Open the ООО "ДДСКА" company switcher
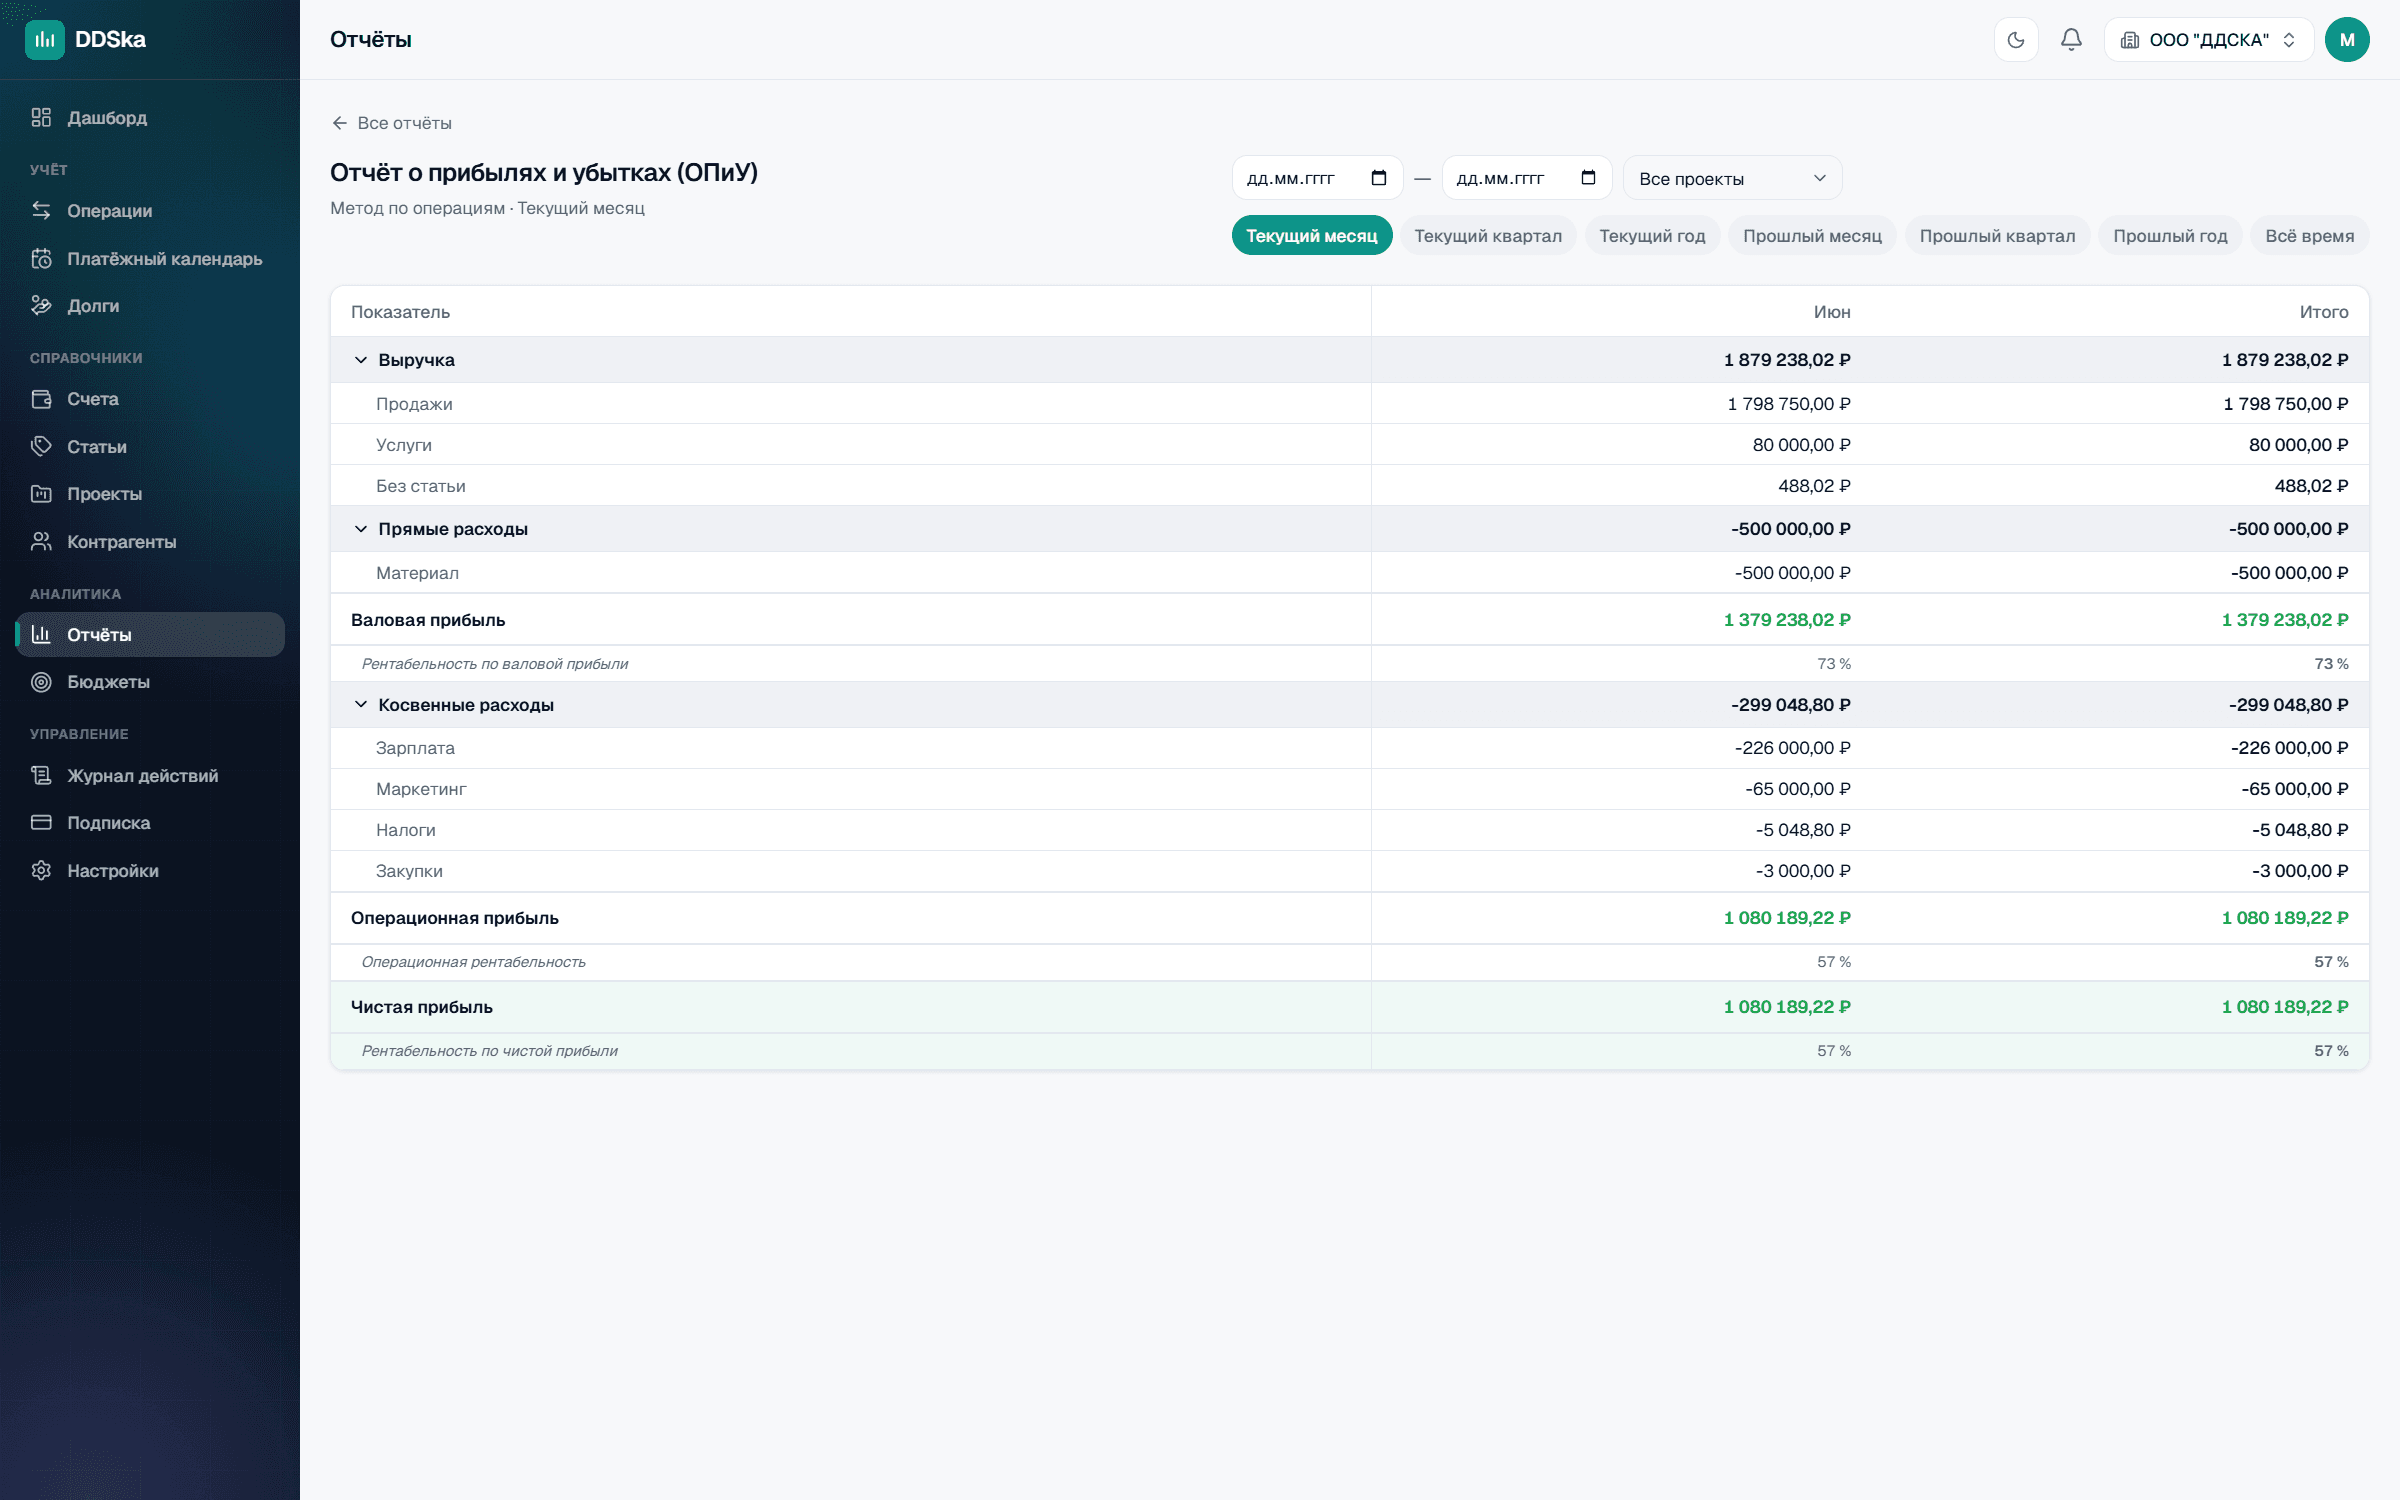Screen dimensions: 2400x1500 [x=2209, y=40]
